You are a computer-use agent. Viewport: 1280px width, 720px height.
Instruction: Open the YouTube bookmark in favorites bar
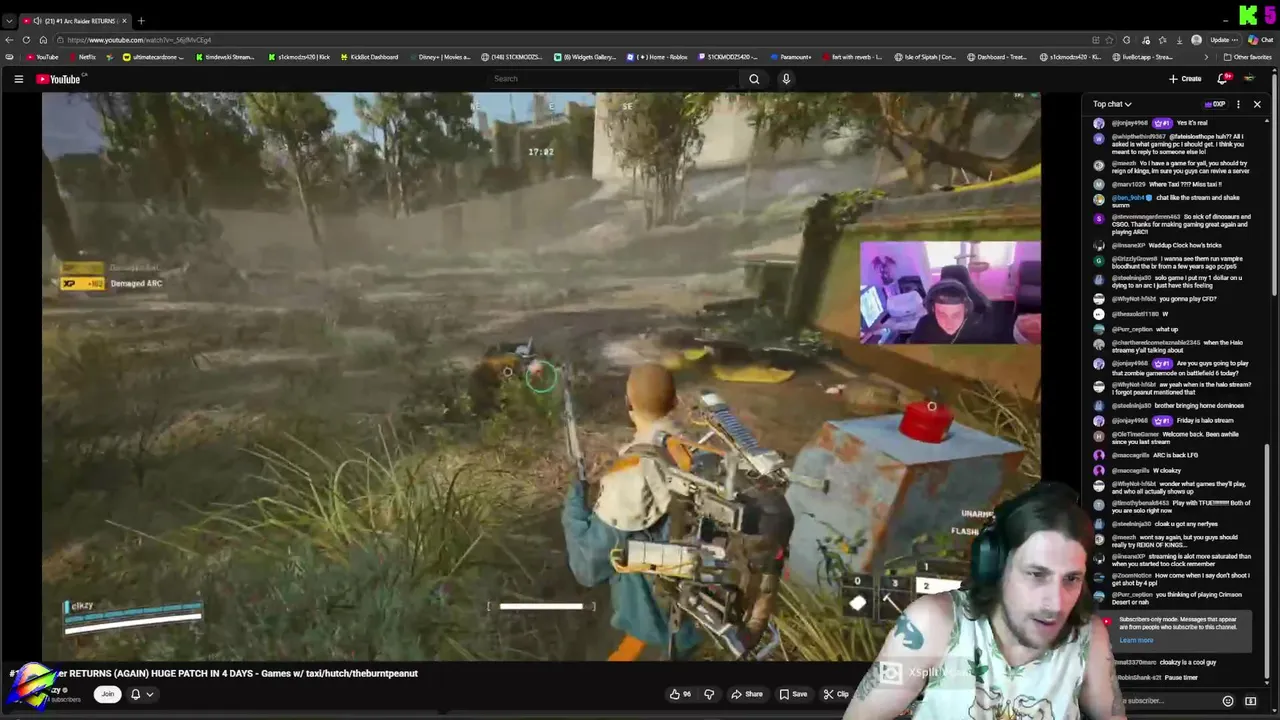click(x=43, y=57)
